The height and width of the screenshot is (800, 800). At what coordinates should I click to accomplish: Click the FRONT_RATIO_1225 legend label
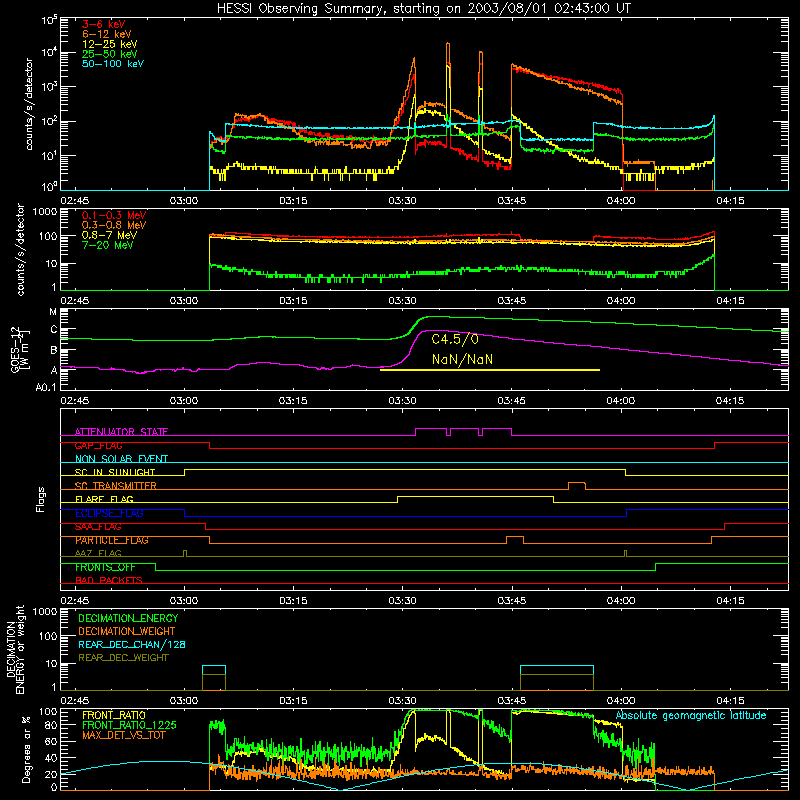(x=129, y=725)
